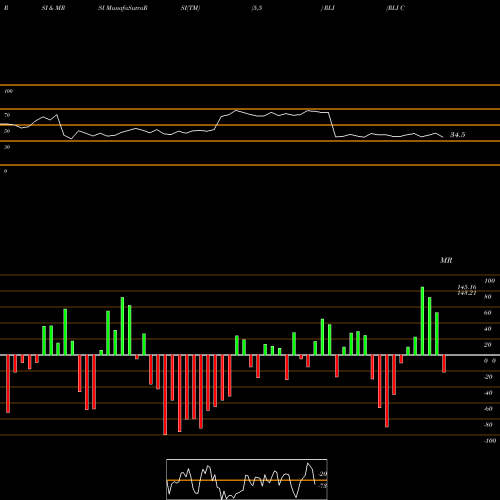Click the tallest green bar in the MR histogram
500x500 pixels.
(422, 321)
